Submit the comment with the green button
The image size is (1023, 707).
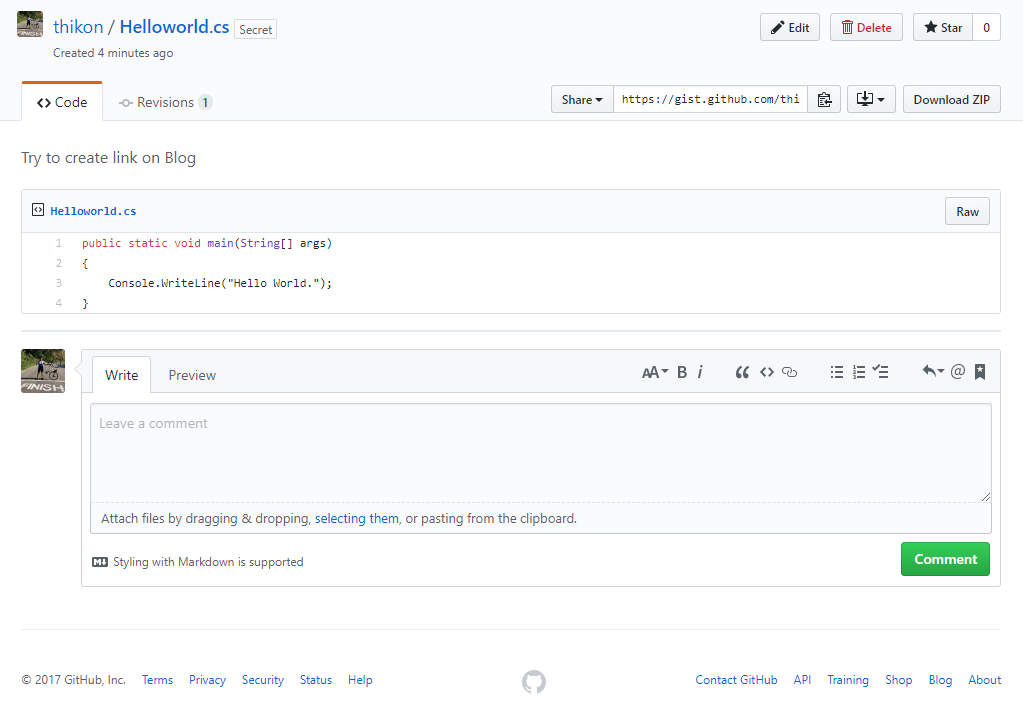(x=944, y=559)
